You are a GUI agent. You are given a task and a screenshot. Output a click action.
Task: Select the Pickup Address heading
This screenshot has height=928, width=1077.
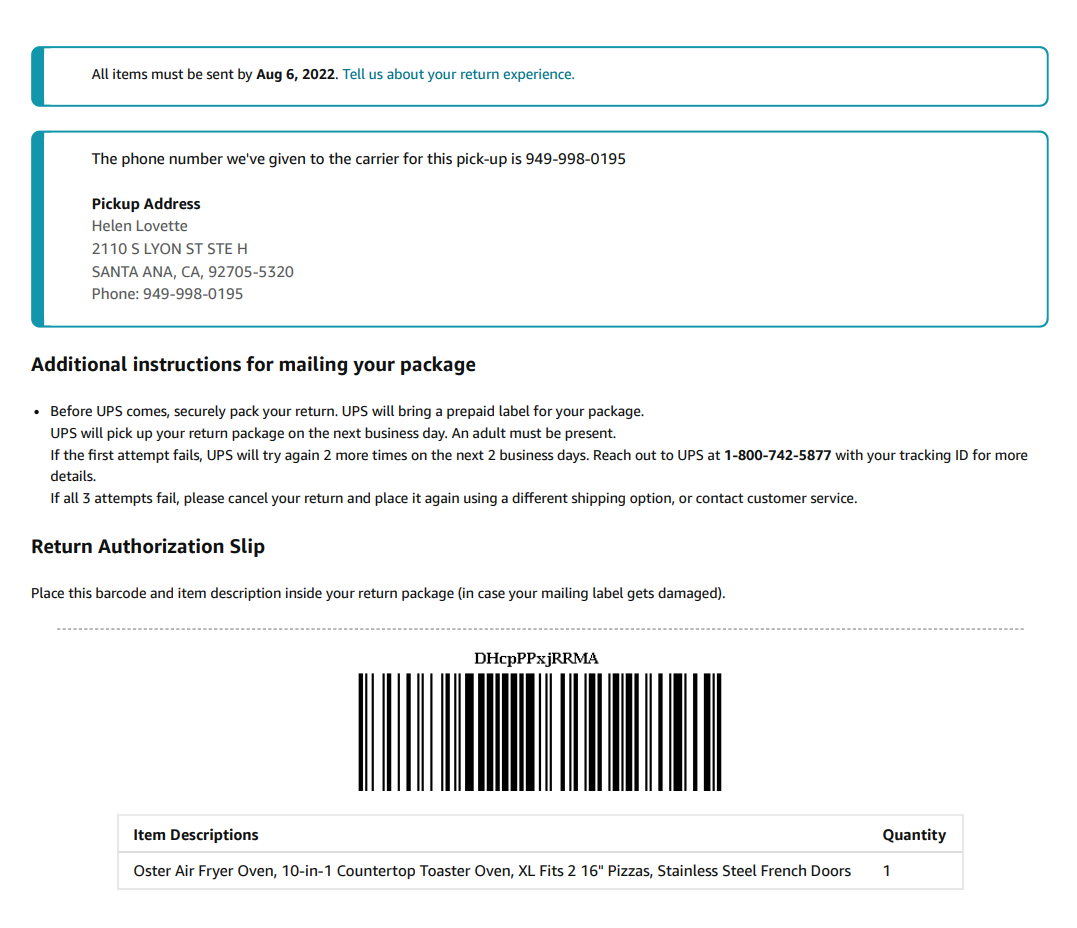click(x=146, y=204)
